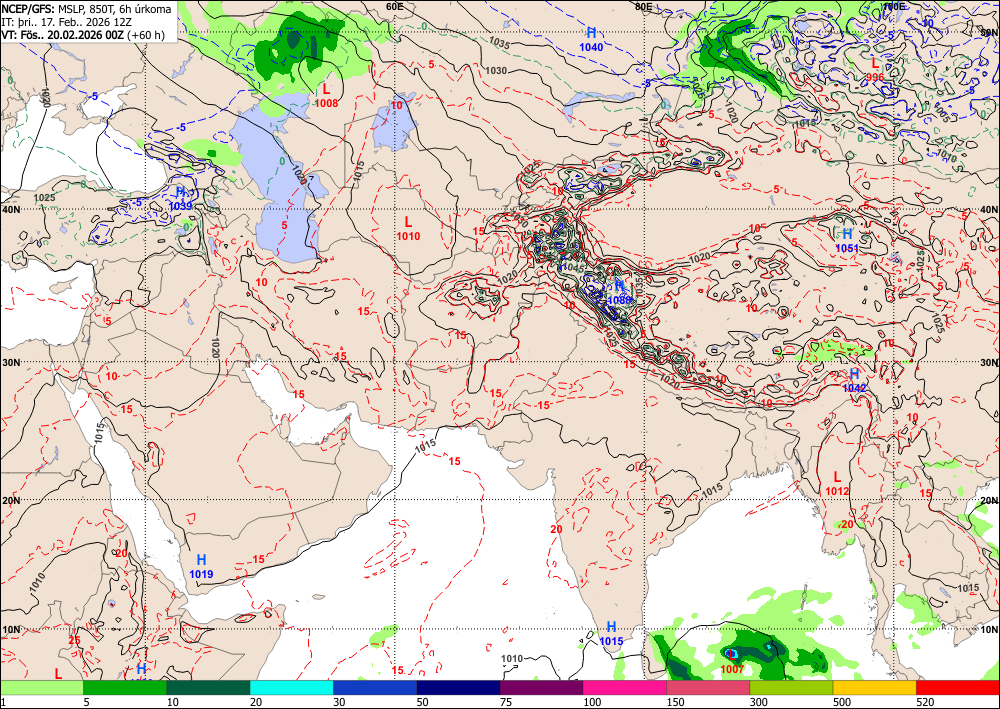Select the VT valid time line

[x=83, y=34]
